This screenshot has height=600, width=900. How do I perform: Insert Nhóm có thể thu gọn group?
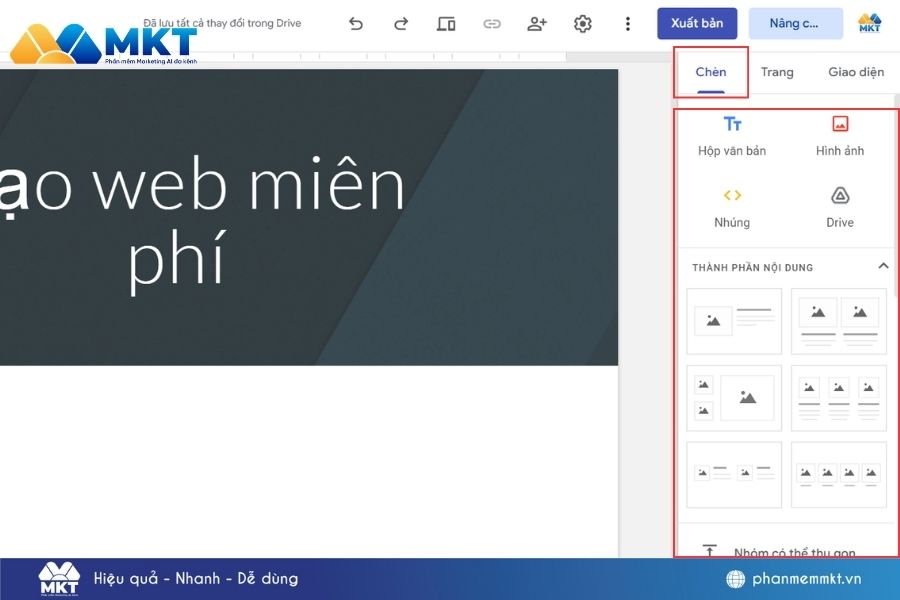(x=784, y=551)
